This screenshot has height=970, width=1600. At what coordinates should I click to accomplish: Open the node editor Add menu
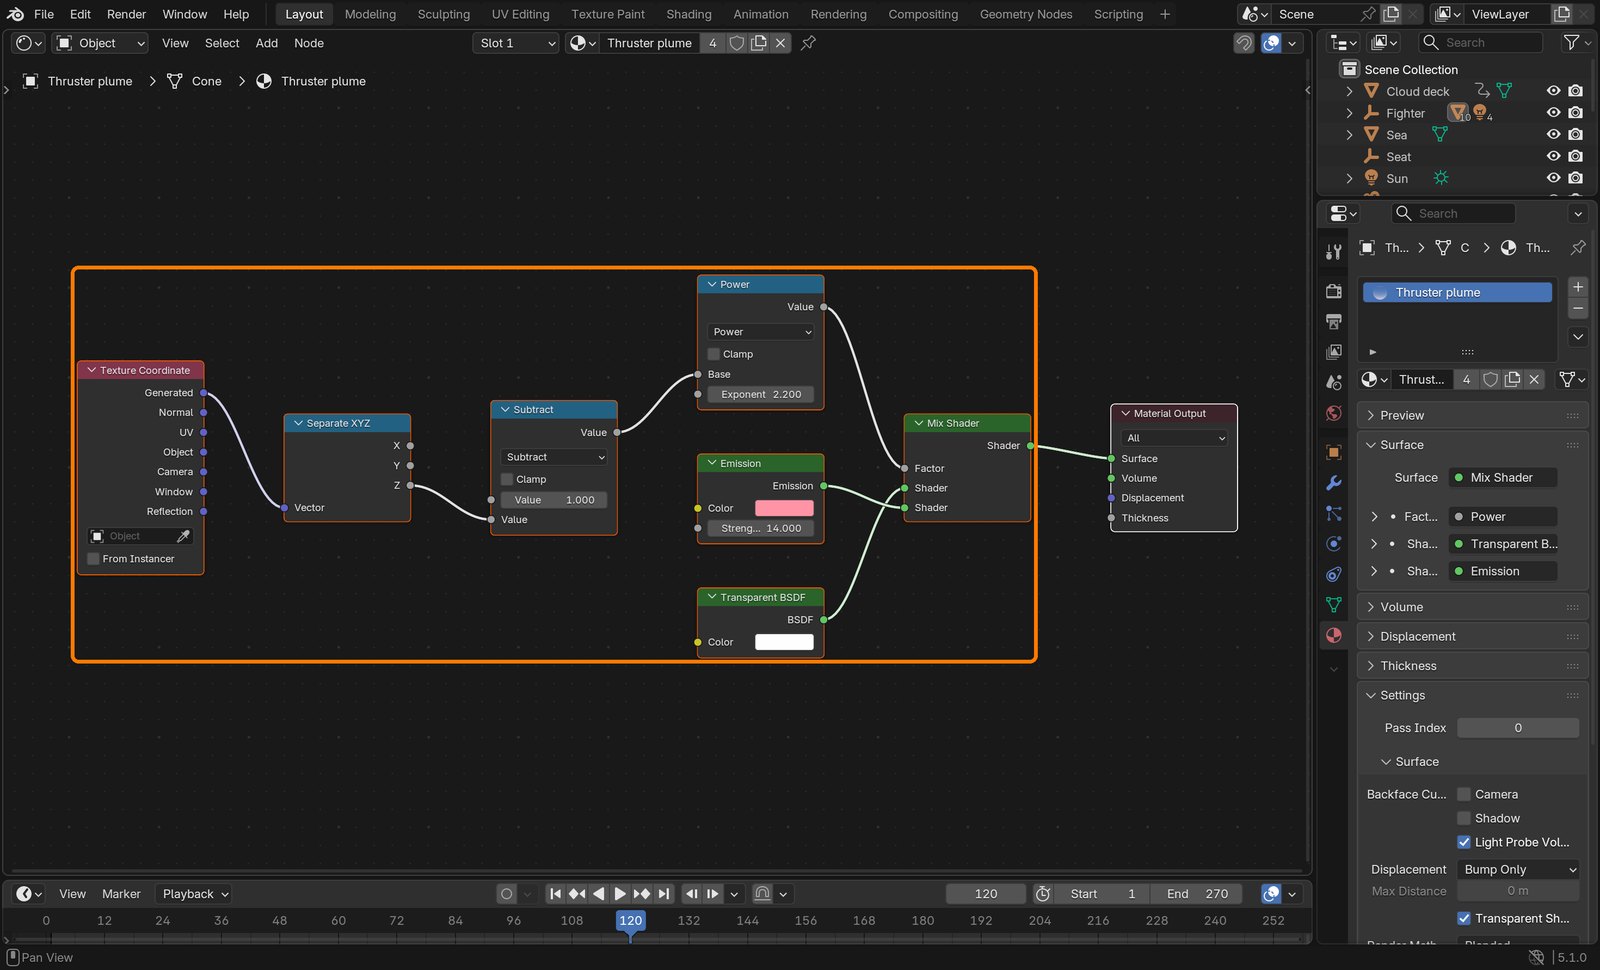click(x=267, y=43)
